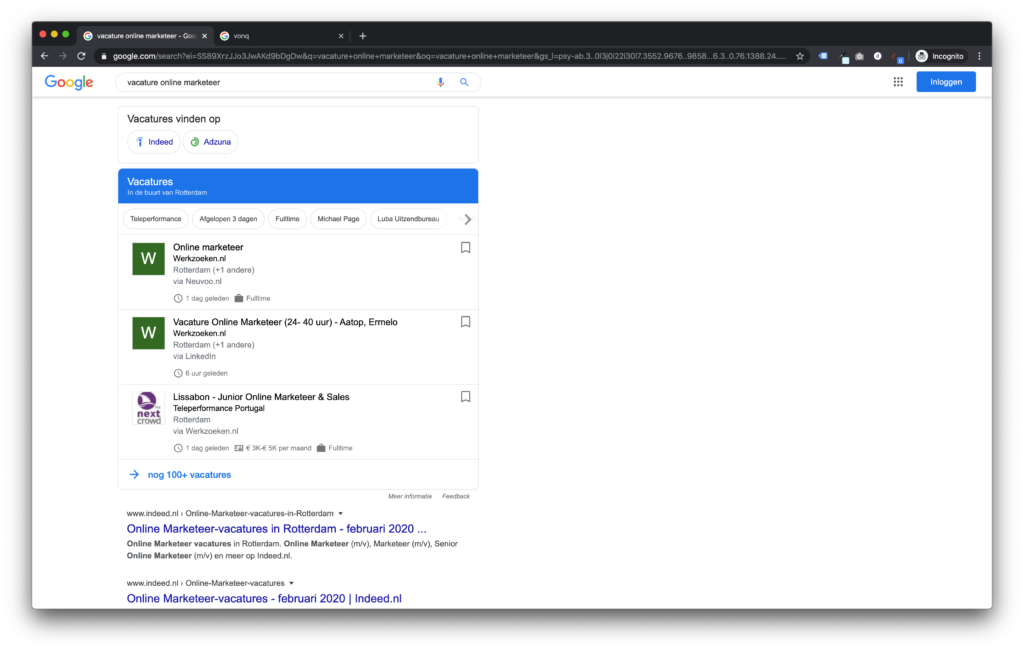The height and width of the screenshot is (651, 1024).
Task: Expand dropdown beside Online-Marketeer-vacatures-in-Rotterdam URL
Action: point(340,514)
